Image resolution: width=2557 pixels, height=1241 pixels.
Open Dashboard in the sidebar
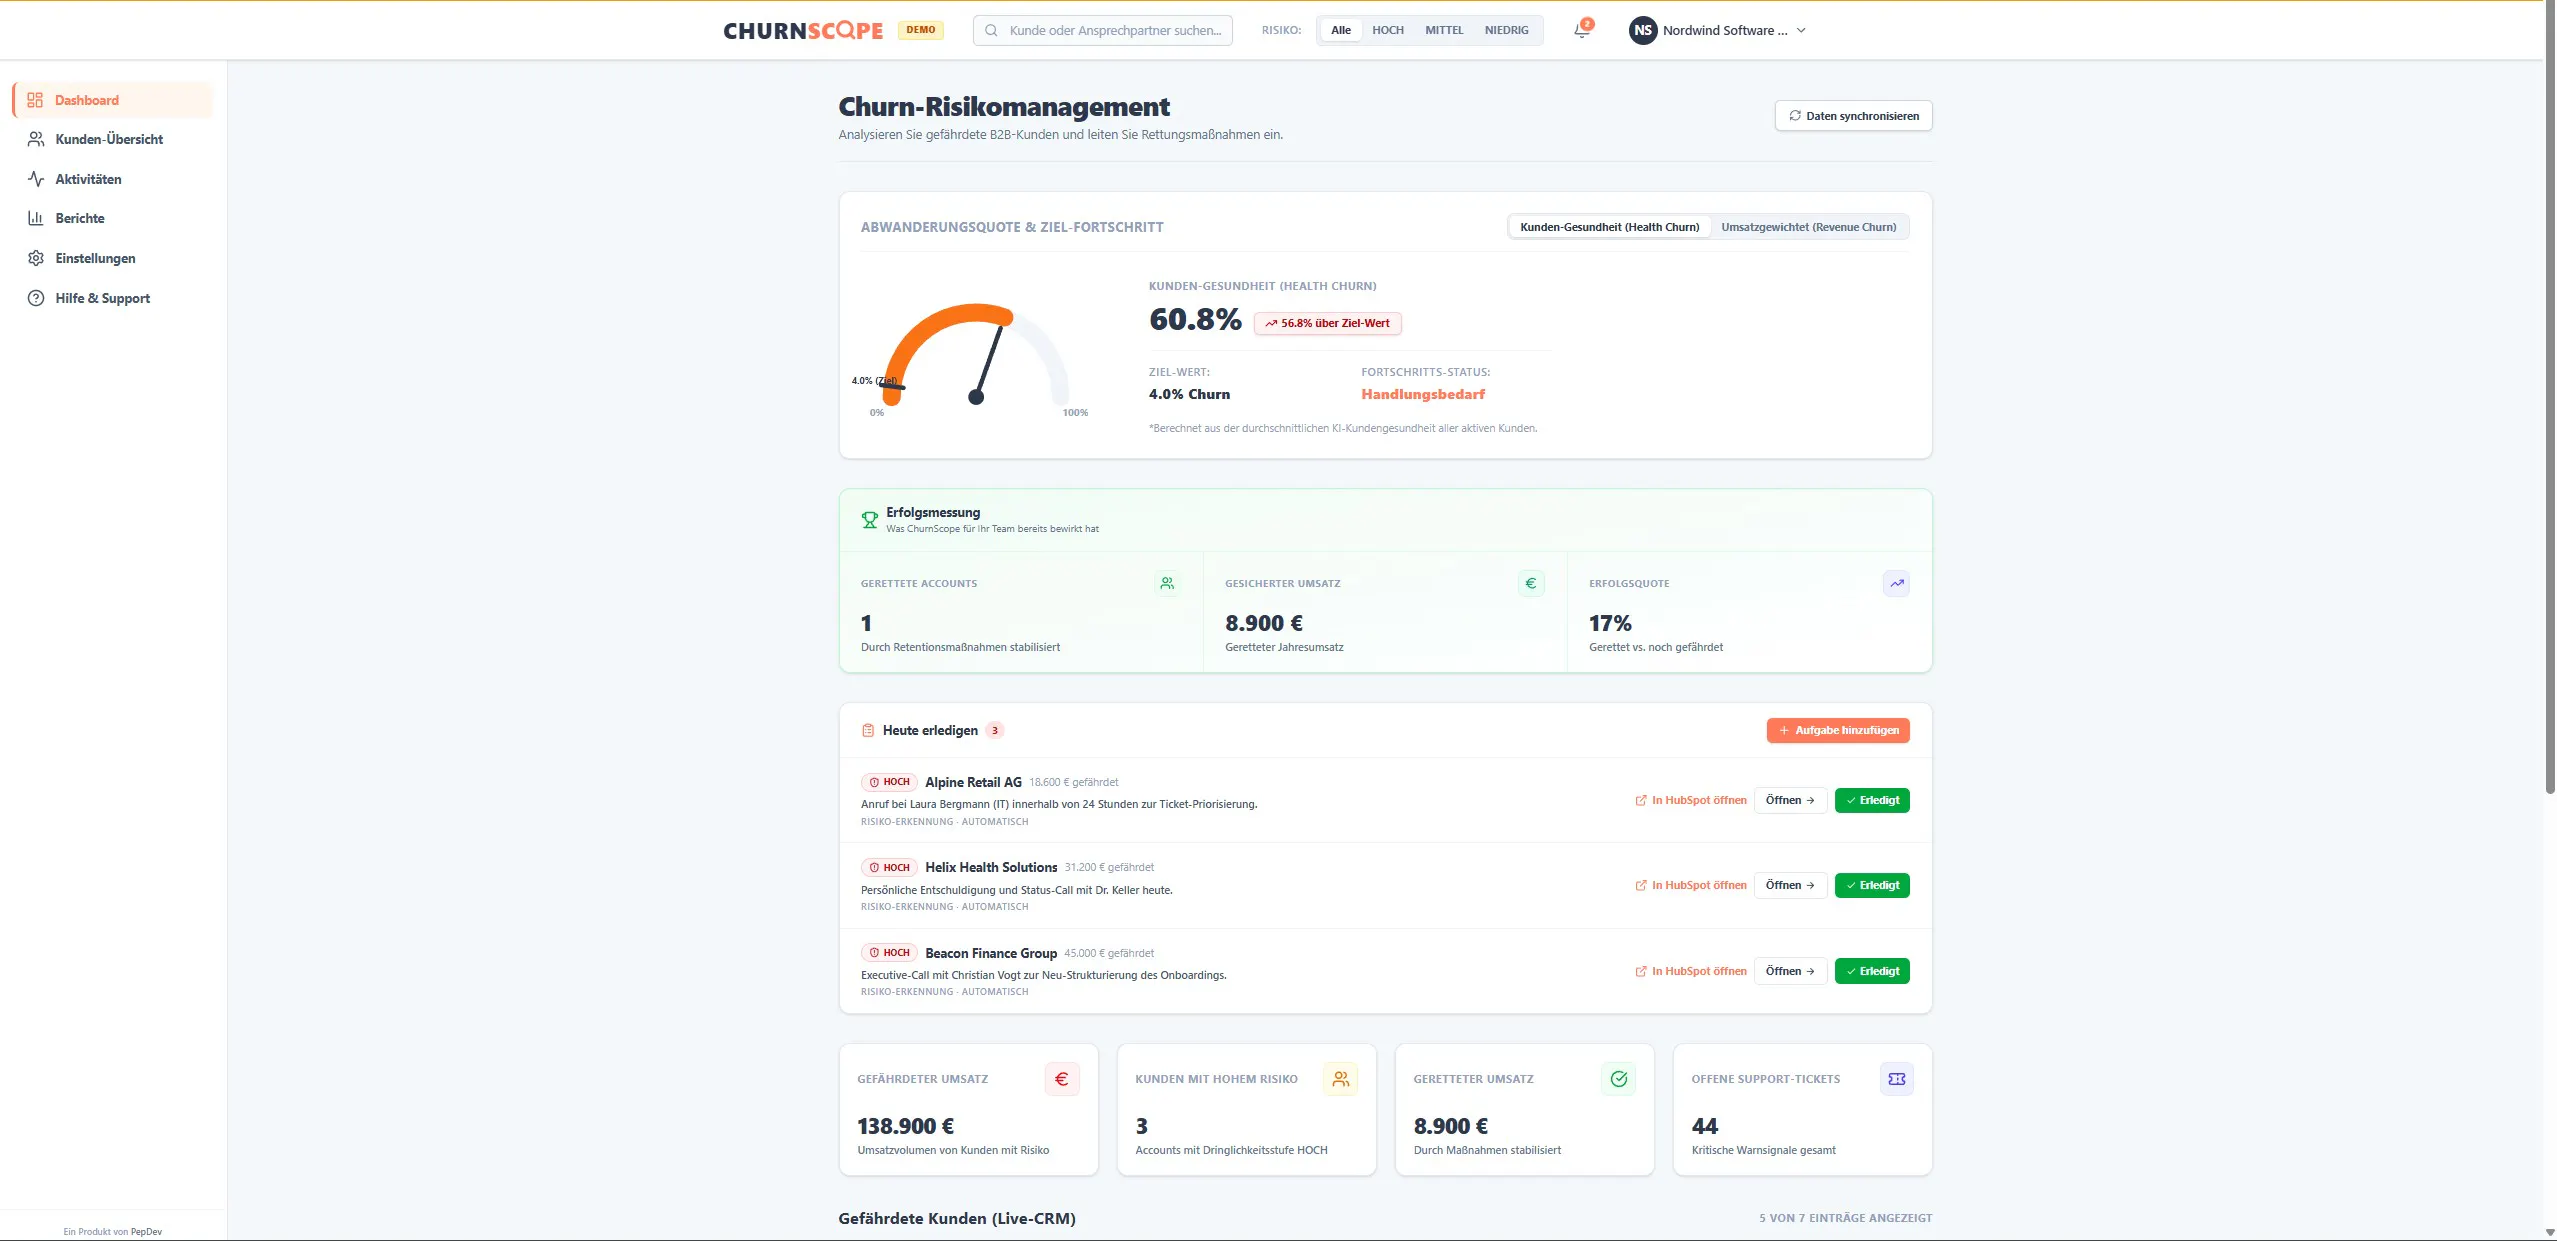point(113,100)
